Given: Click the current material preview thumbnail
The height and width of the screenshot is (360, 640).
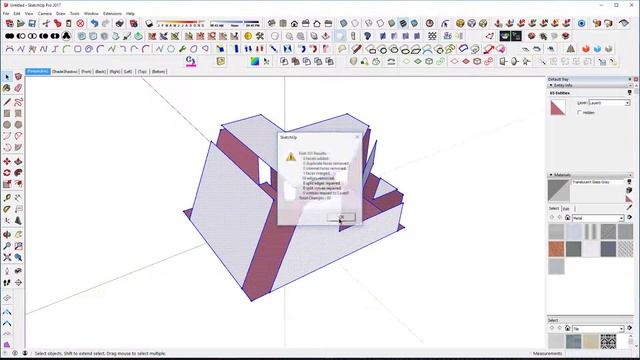Looking at the screenshot, I should [558, 190].
